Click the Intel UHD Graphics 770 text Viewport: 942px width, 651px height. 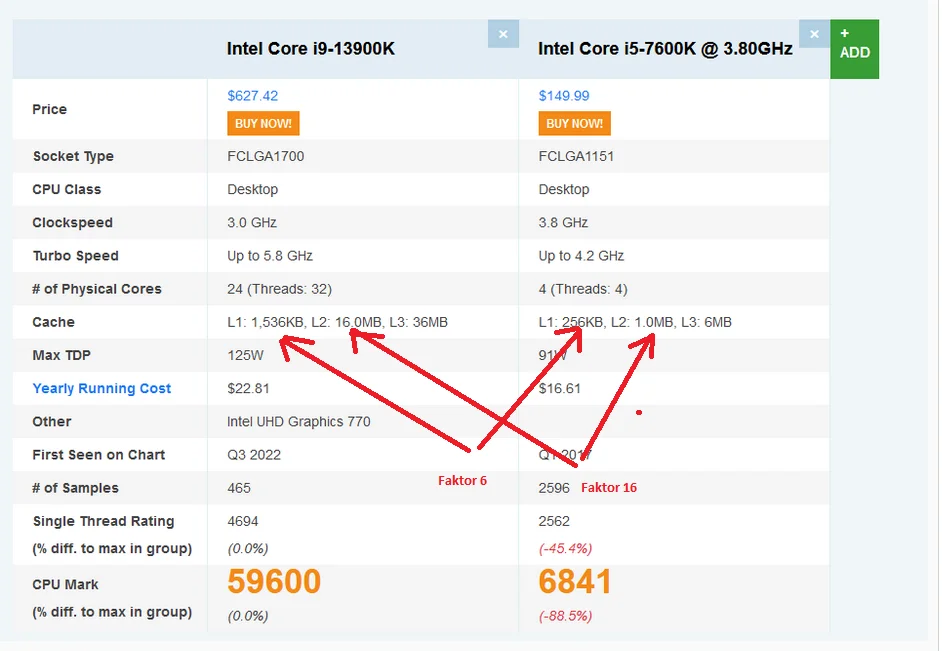299,422
